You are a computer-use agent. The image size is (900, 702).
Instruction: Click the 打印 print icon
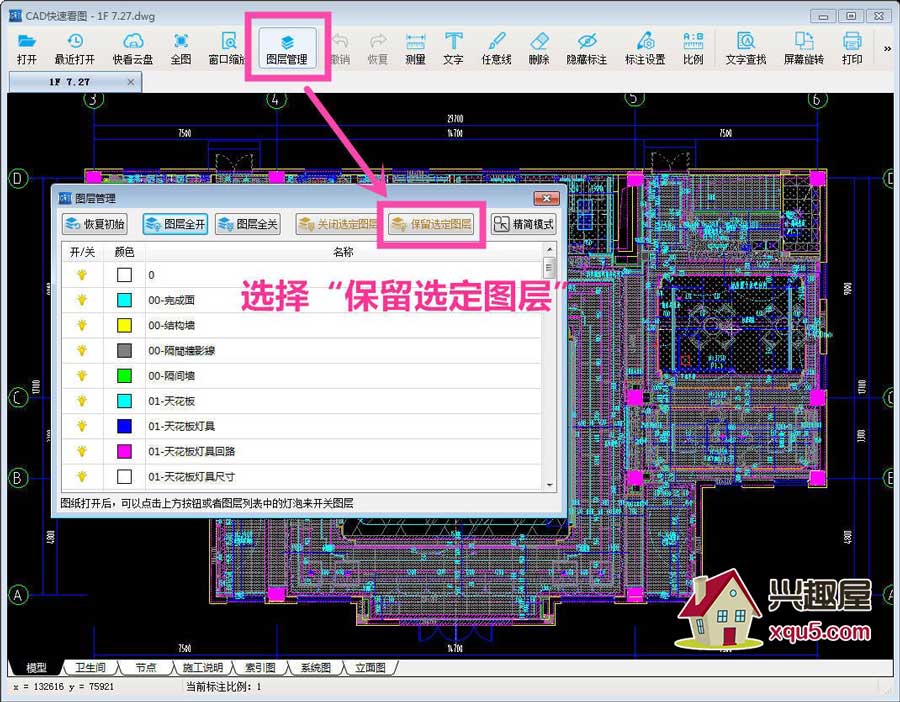click(x=852, y=48)
